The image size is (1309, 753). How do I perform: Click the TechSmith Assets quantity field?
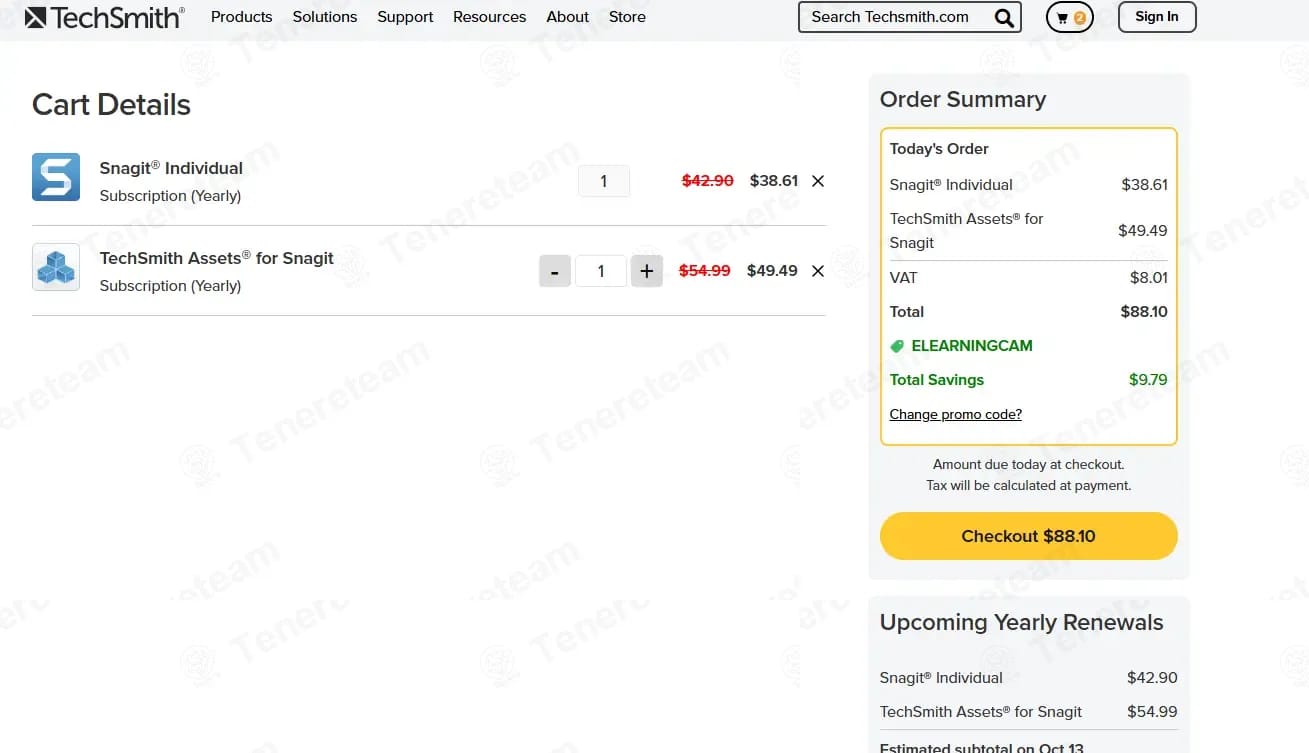click(601, 271)
